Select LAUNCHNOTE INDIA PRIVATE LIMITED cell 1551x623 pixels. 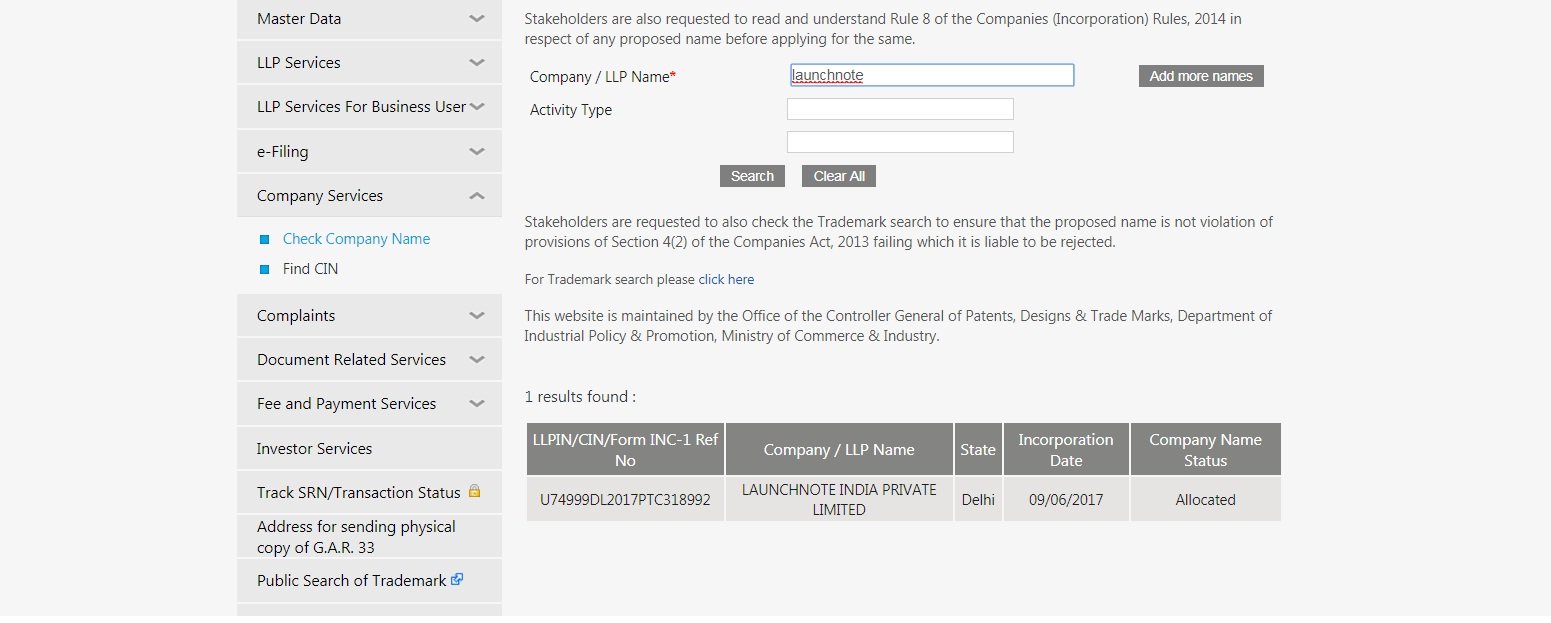pyautogui.click(x=839, y=499)
